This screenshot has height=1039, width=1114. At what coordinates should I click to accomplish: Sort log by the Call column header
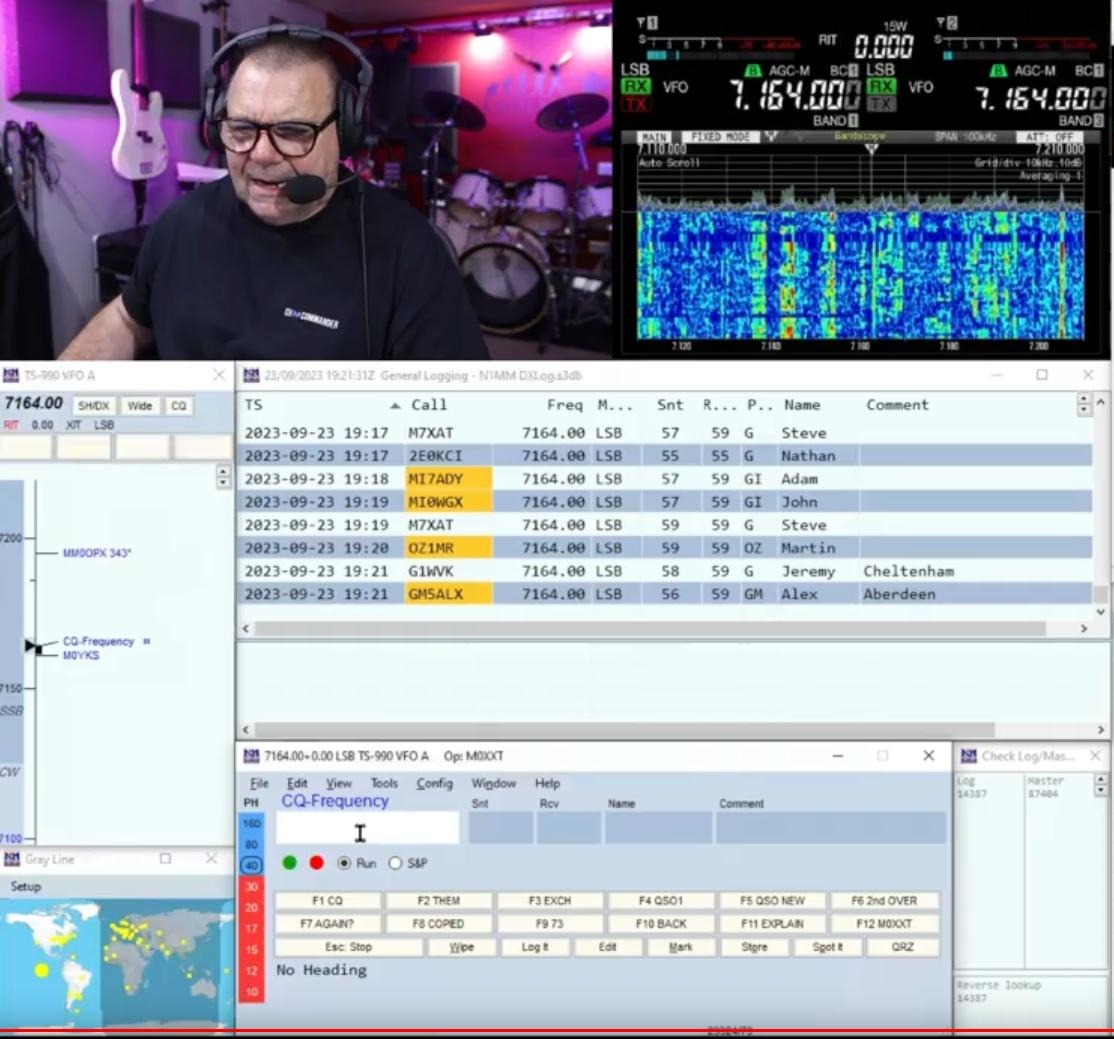point(429,405)
